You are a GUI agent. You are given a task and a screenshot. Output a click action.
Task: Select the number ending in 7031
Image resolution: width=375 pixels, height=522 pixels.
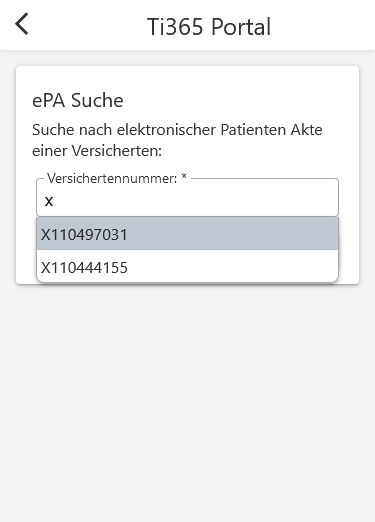(187, 234)
